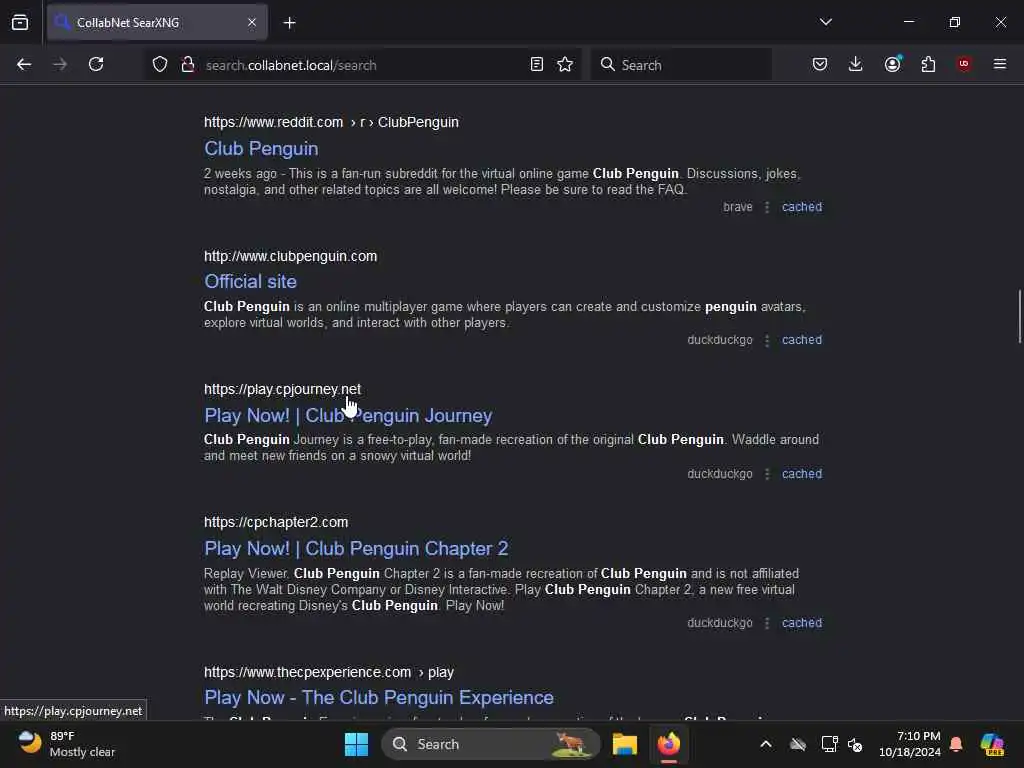Bookmark this page with the star icon

565,64
